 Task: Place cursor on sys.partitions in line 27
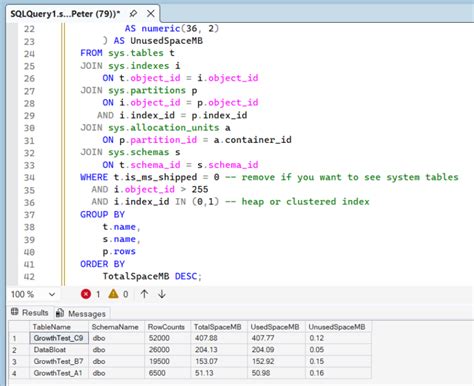pyautogui.click(x=147, y=90)
